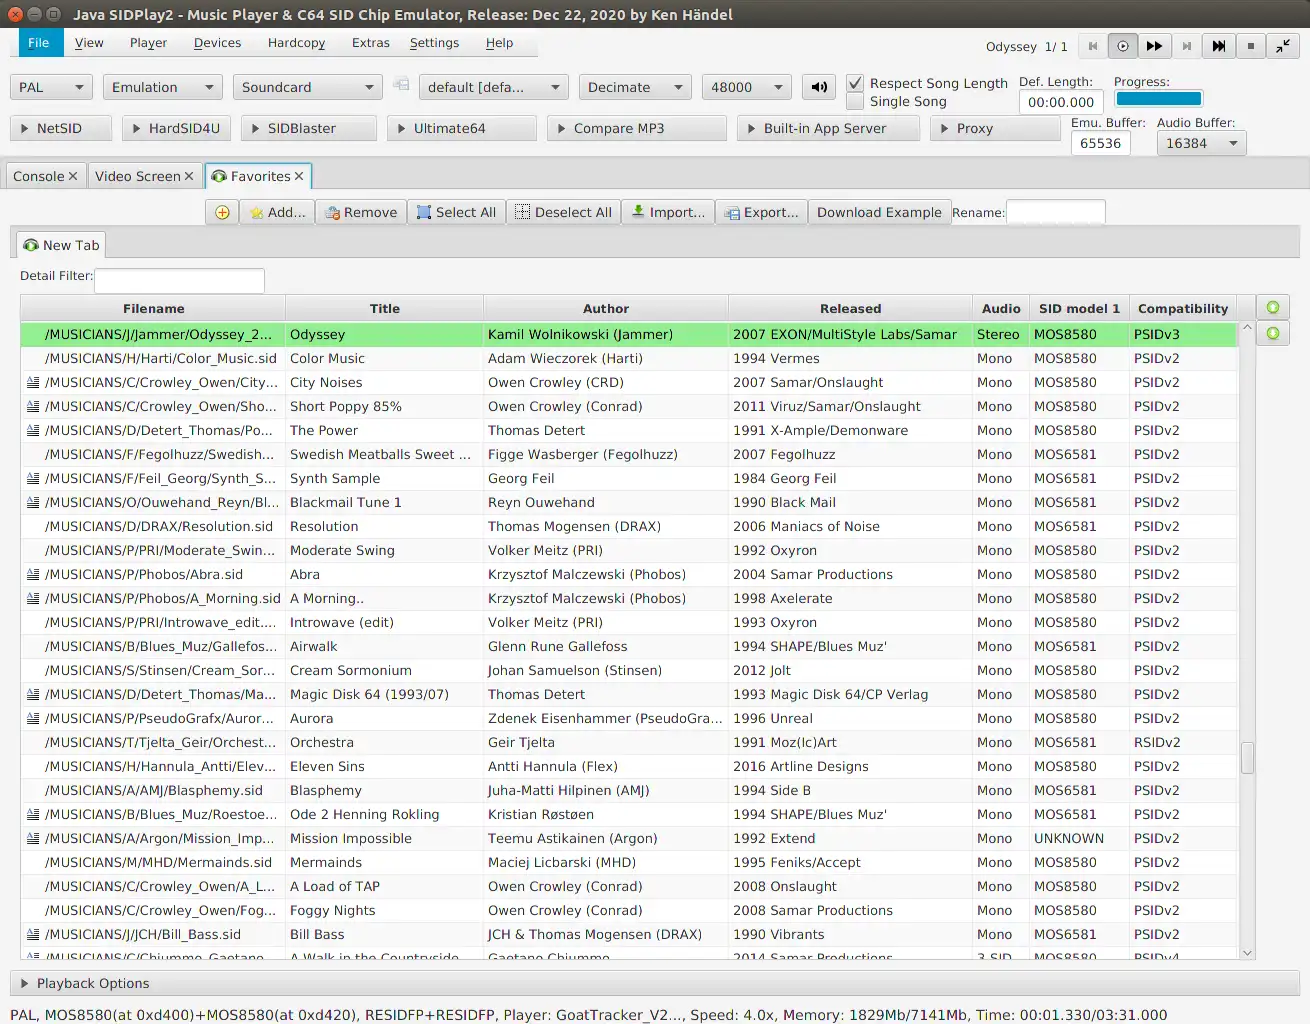This screenshot has width=1310, height=1024.
Task: Open the Decimate sampling method dropdown
Action: coord(635,87)
